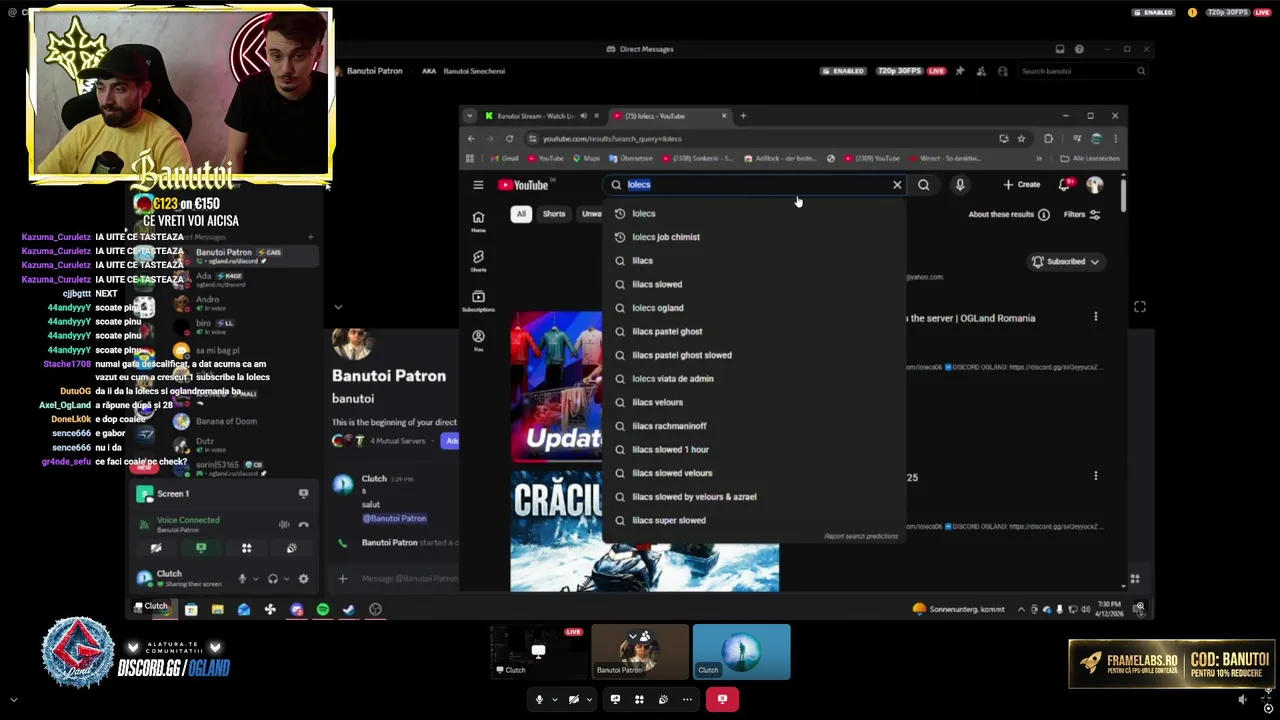Screen dimensions: 1280x720
Task: Select the lolecs - YouTube browser tab
Action: tap(668, 116)
